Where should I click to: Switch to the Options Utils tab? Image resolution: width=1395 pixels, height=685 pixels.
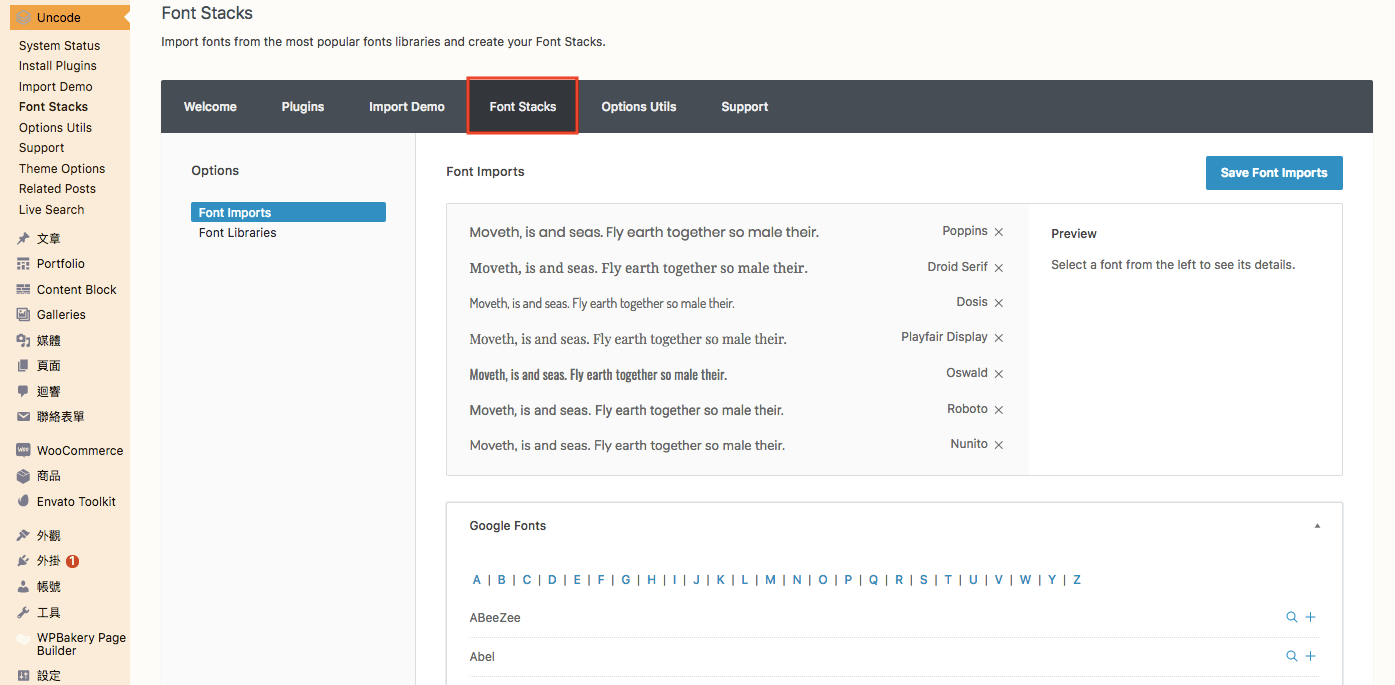pos(638,107)
